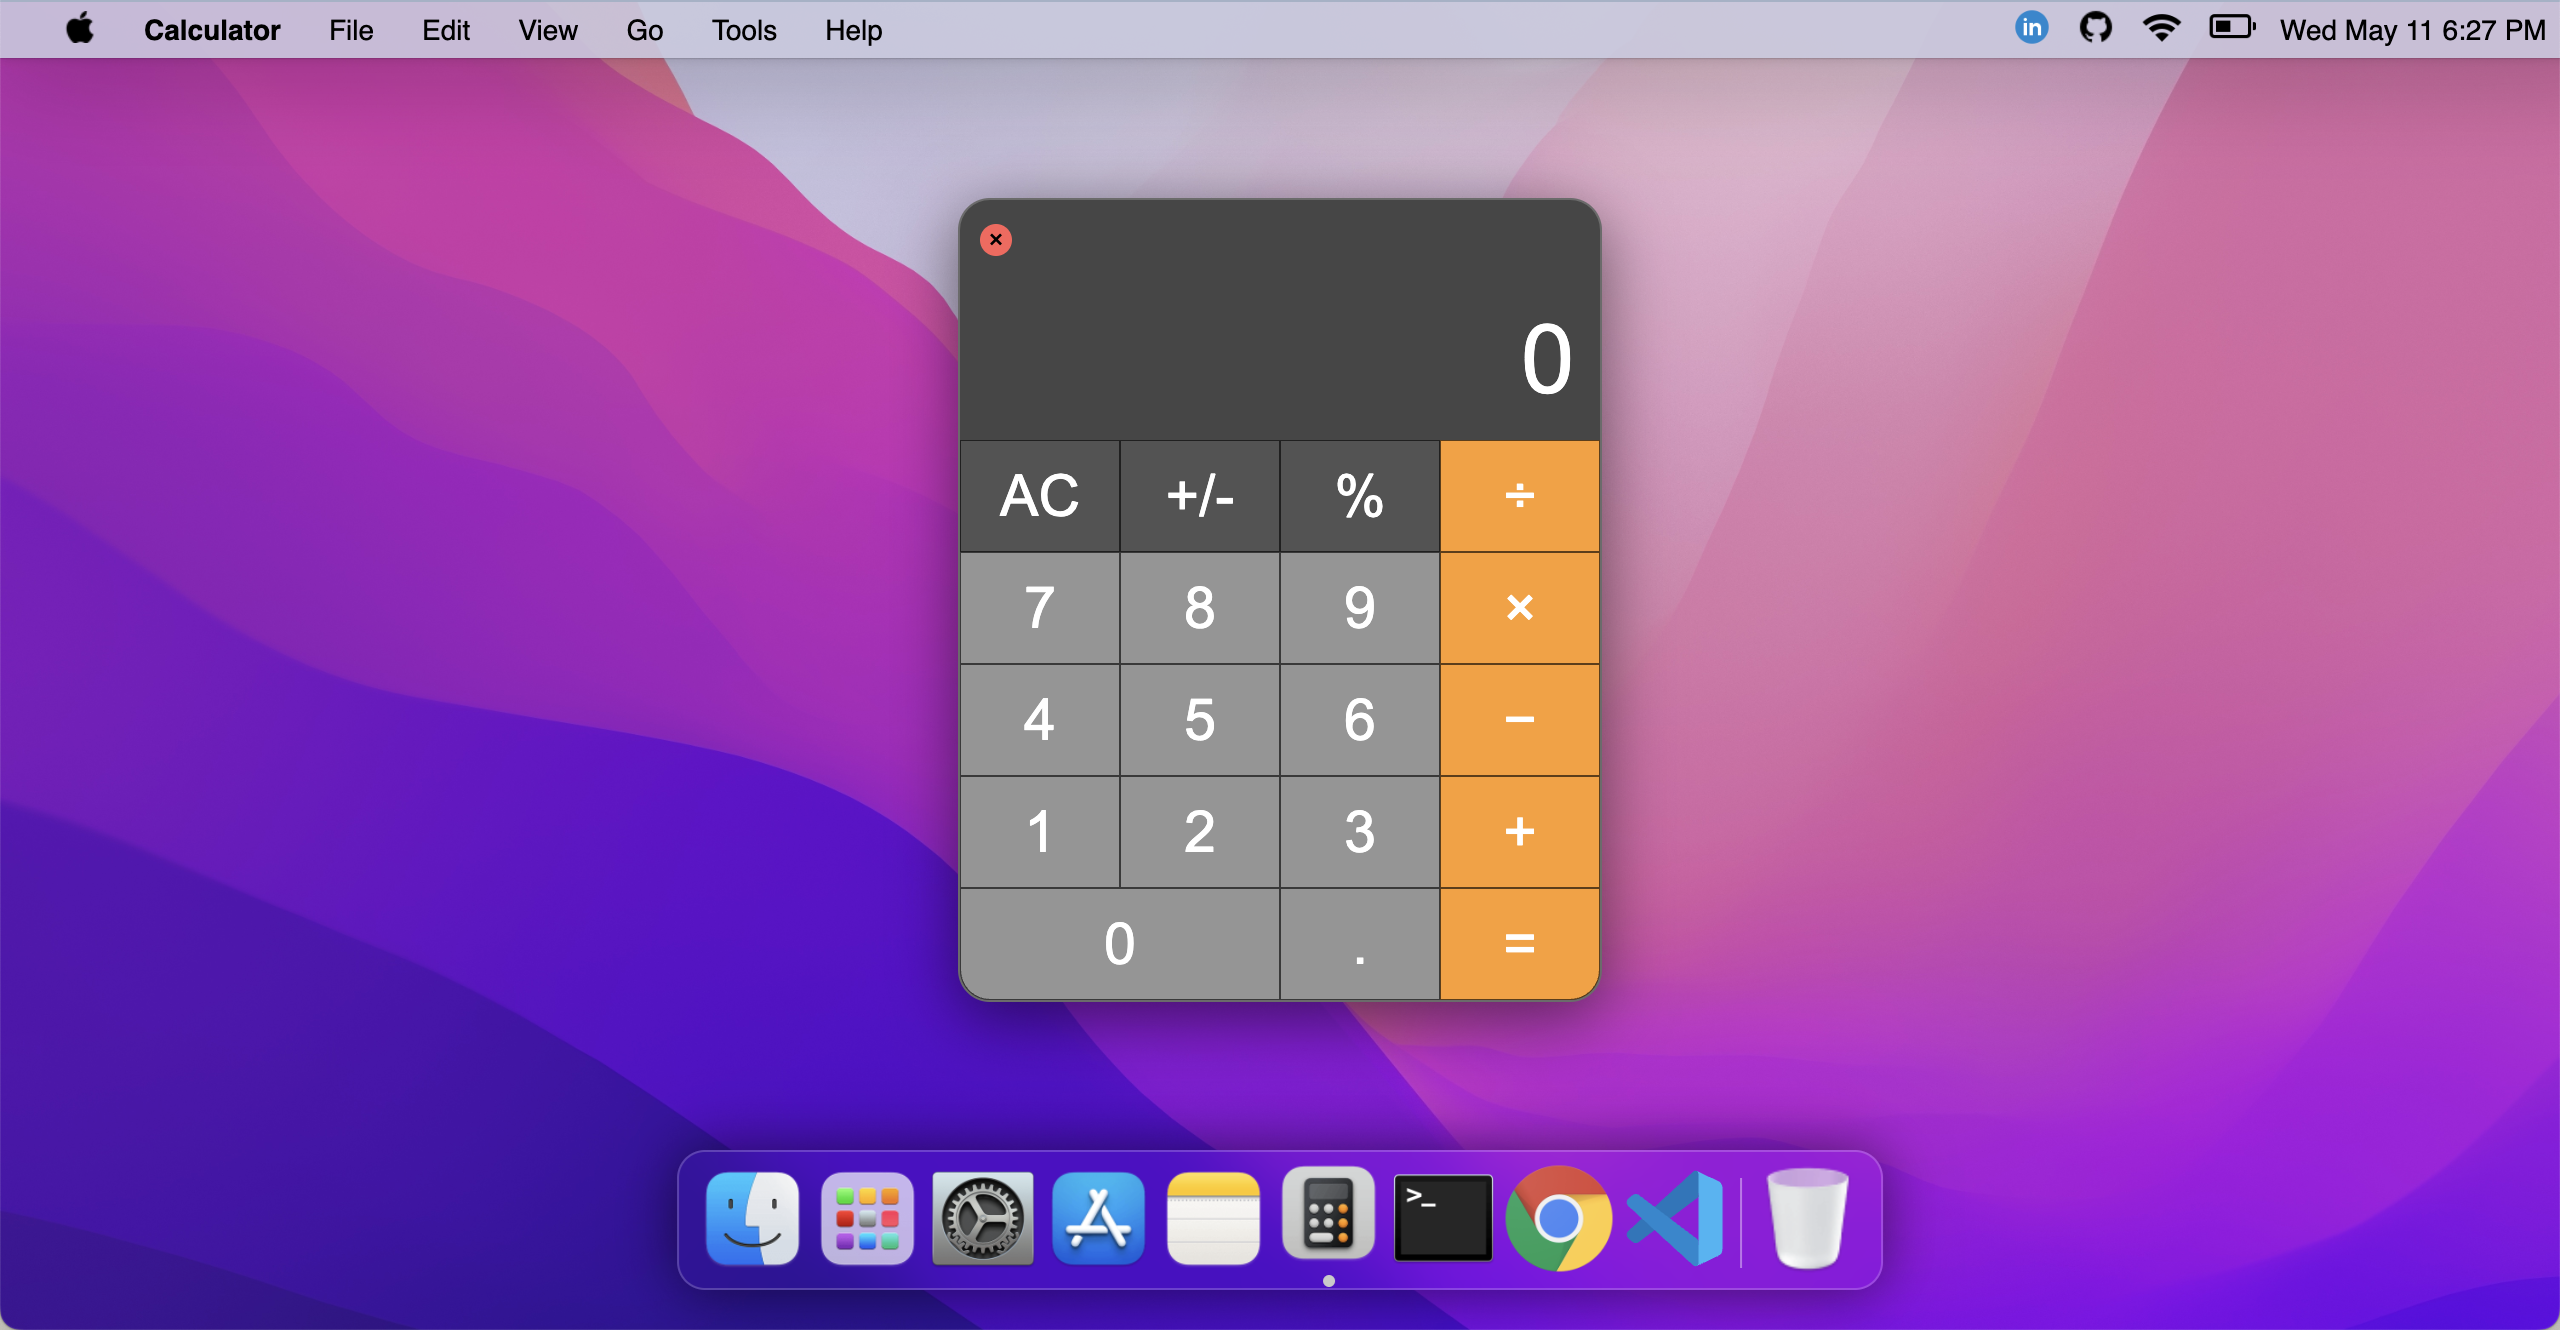Launch the App Store from dock
Screen dimensions: 2560x1330
click(1098, 1219)
